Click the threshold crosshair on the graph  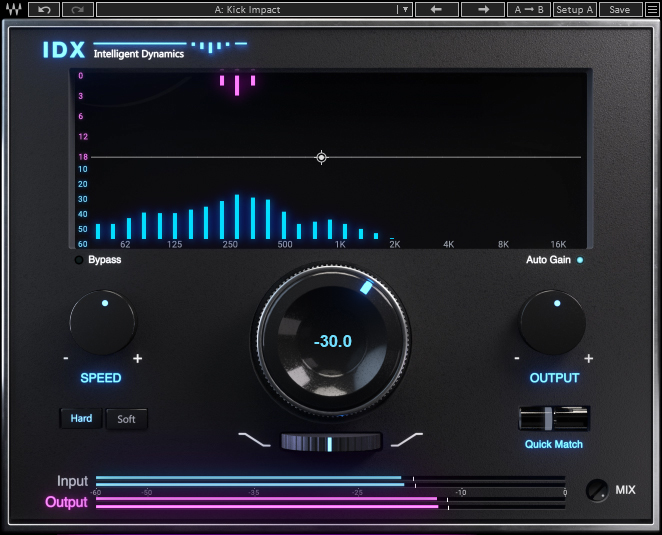pyautogui.click(x=321, y=157)
